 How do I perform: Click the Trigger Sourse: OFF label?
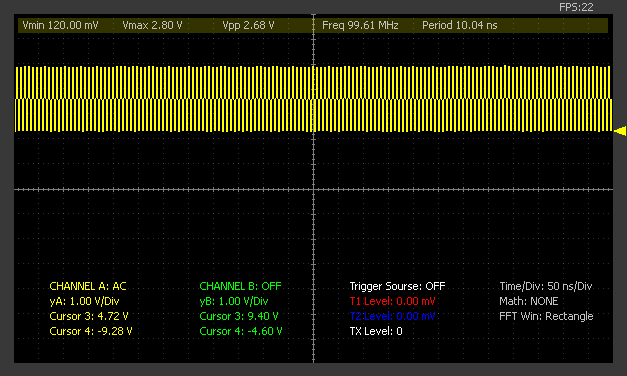pyautogui.click(x=397, y=286)
